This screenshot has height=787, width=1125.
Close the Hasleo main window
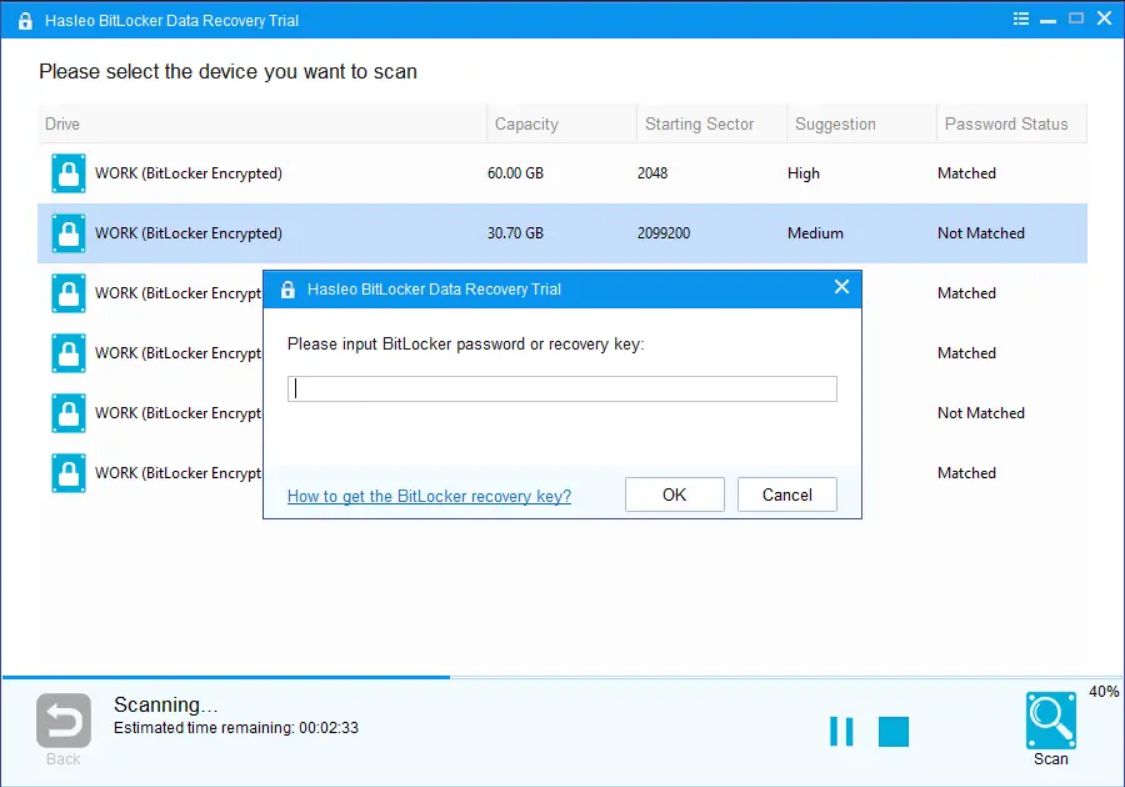[1104, 18]
